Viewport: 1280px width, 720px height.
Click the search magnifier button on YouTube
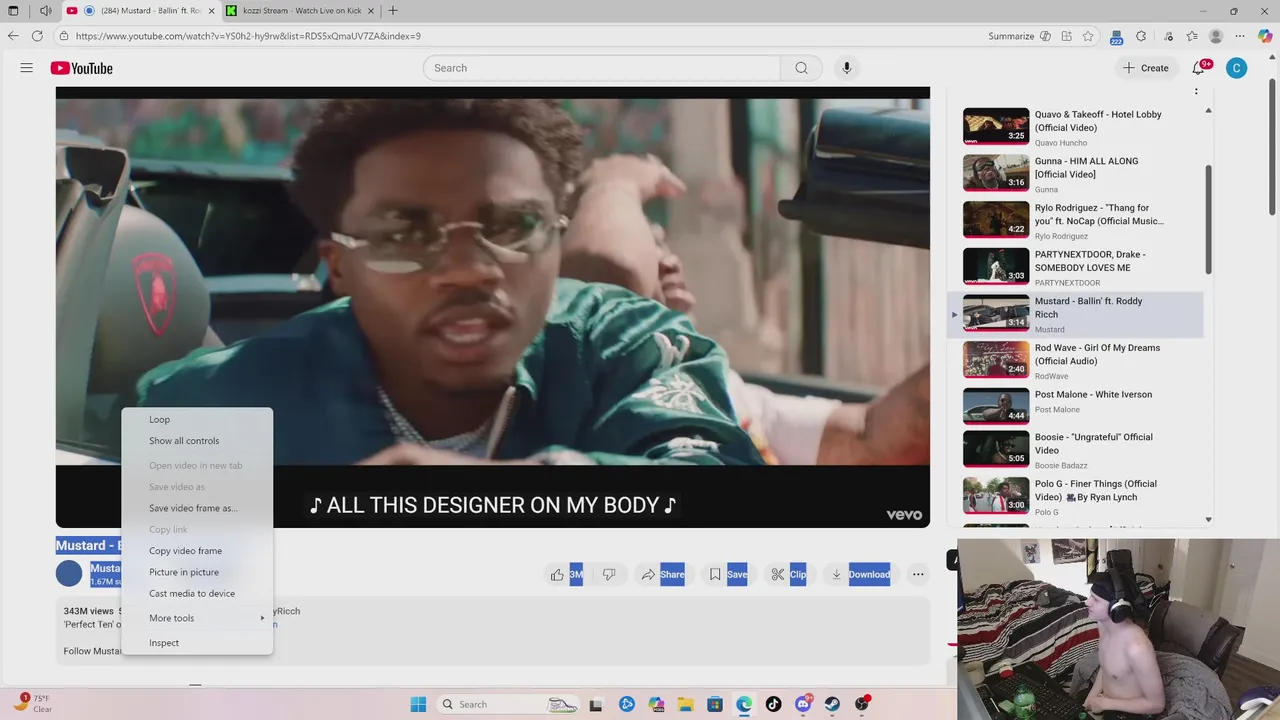(x=801, y=68)
